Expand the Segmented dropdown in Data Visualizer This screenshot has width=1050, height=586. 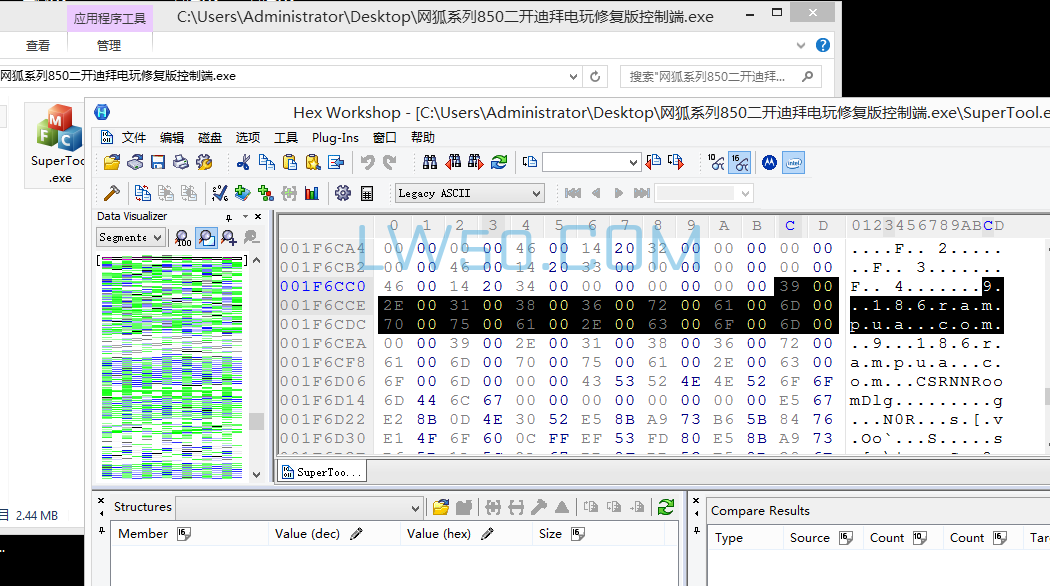[158, 237]
